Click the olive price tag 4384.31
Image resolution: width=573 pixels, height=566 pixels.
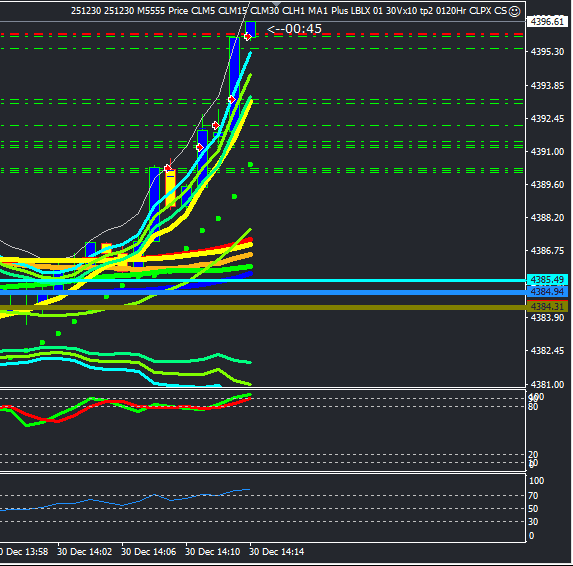tap(547, 306)
